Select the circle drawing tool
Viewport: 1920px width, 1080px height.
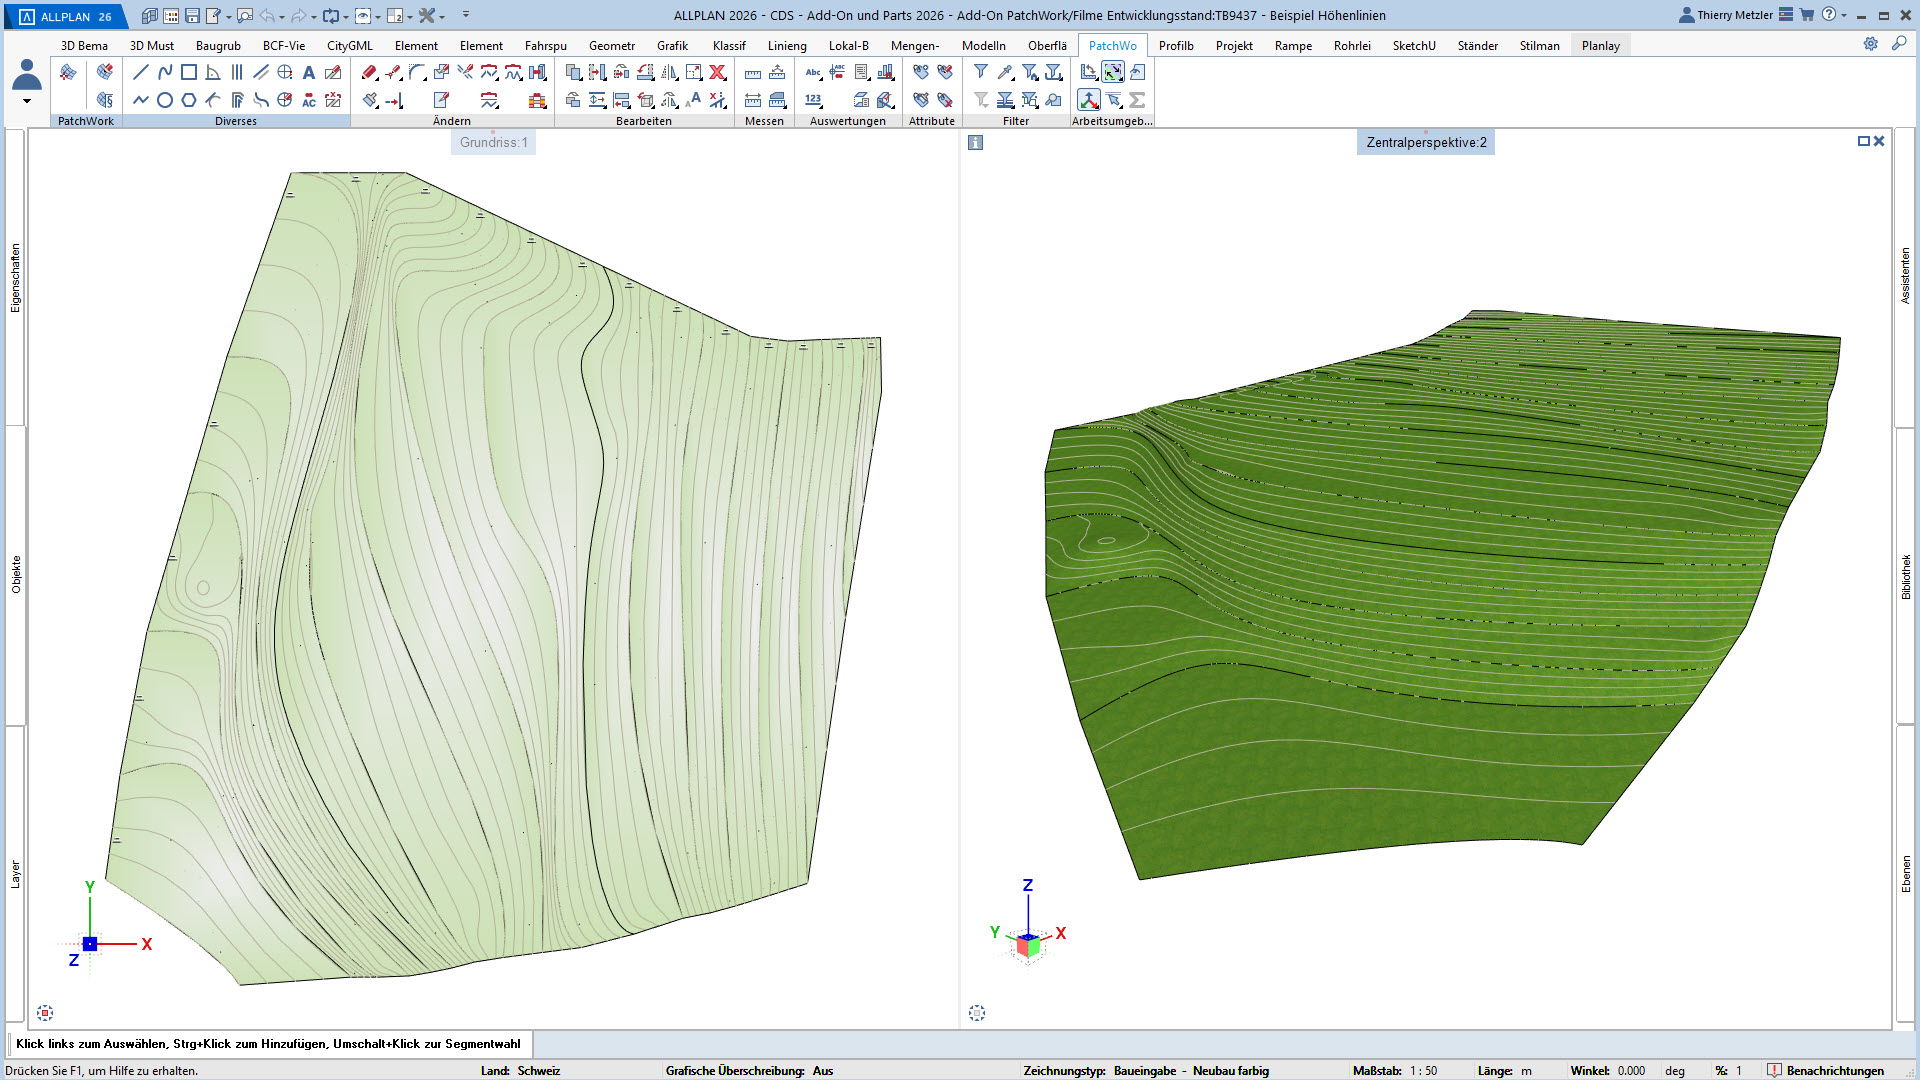point(165,100)
